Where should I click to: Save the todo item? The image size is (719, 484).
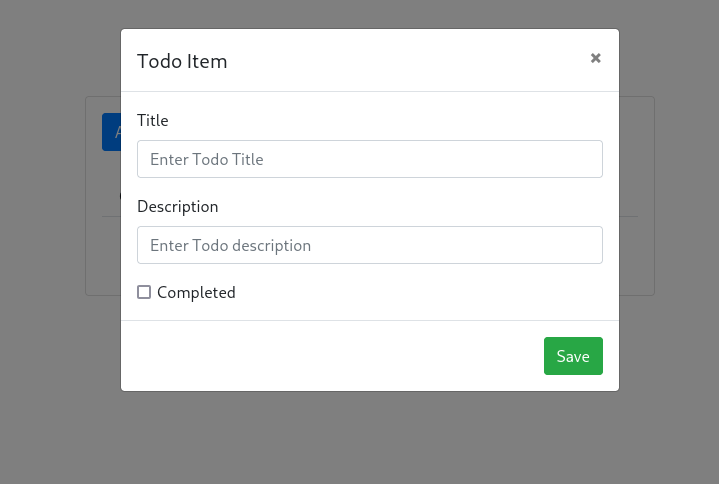pyautogui.click(x=573, y=356)
